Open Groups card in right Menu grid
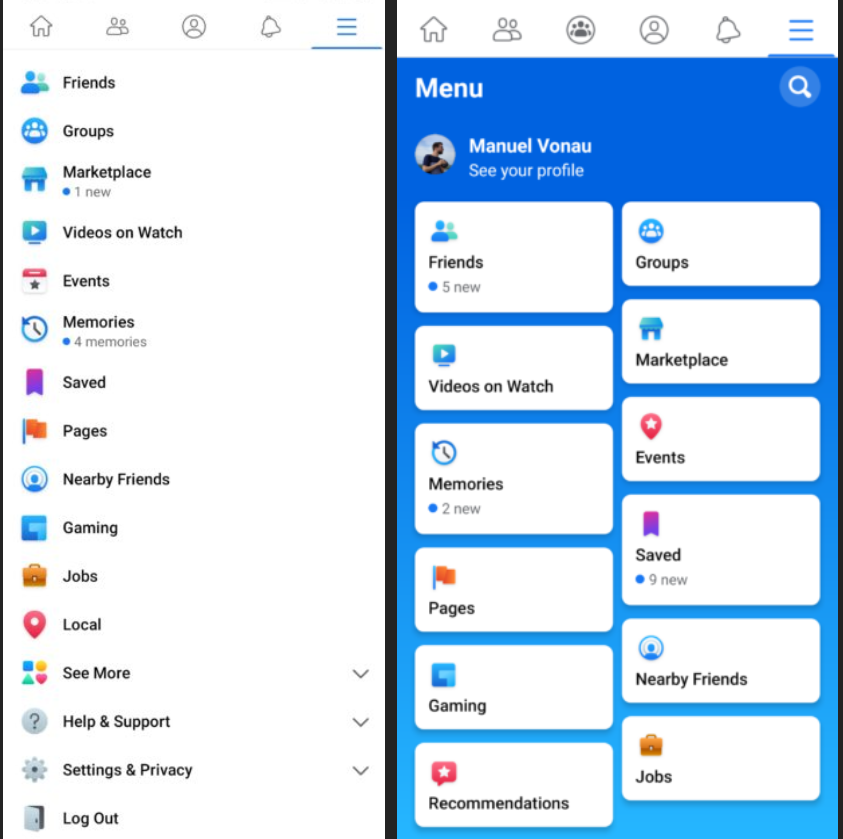Screen dimensions: 843x839 (x=720, y=243)
